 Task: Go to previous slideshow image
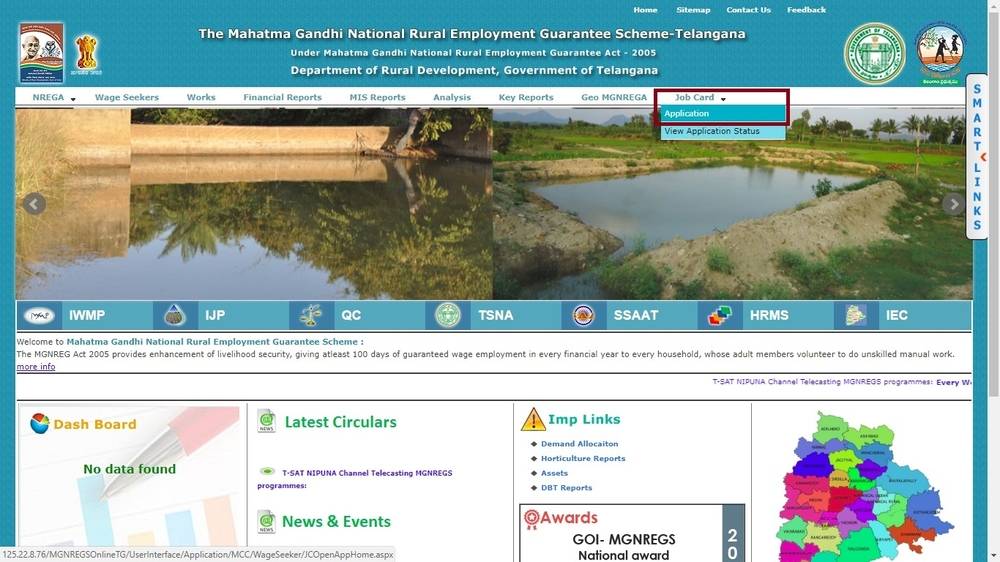[34, 204]
